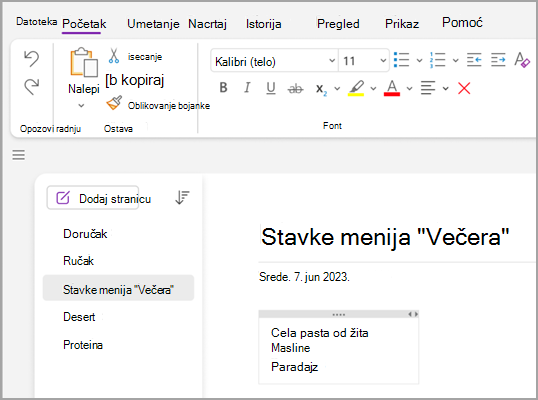This screenshot has height=400, width=538.
Task: Delete with the red X icon
Action: [x=464, y=88]
